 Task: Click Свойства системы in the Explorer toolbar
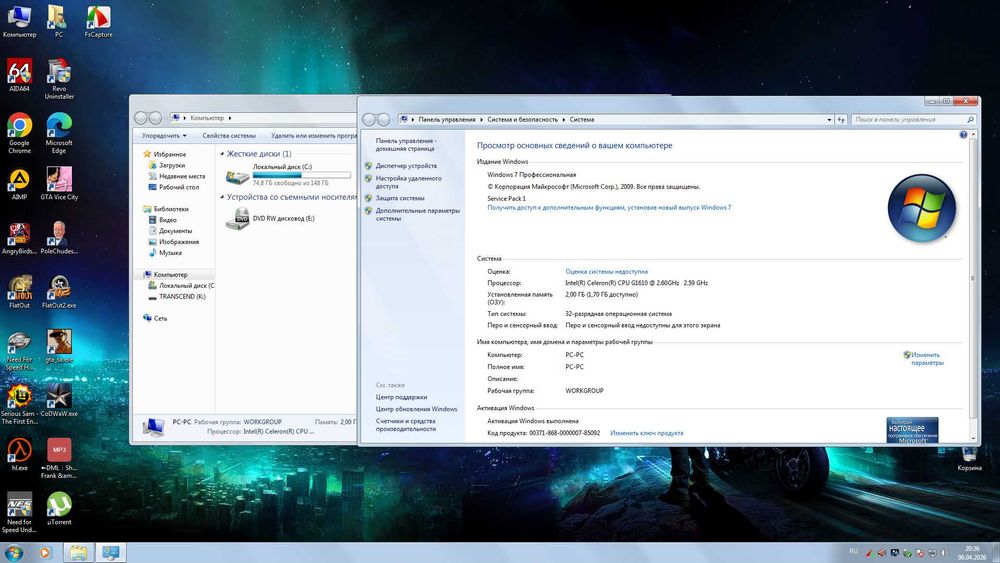click(x=229, y=136)
